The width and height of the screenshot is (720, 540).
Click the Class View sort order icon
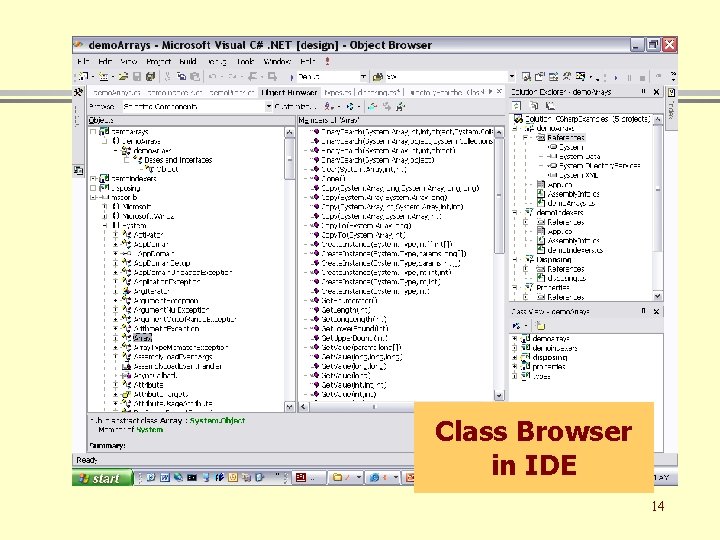517,326
